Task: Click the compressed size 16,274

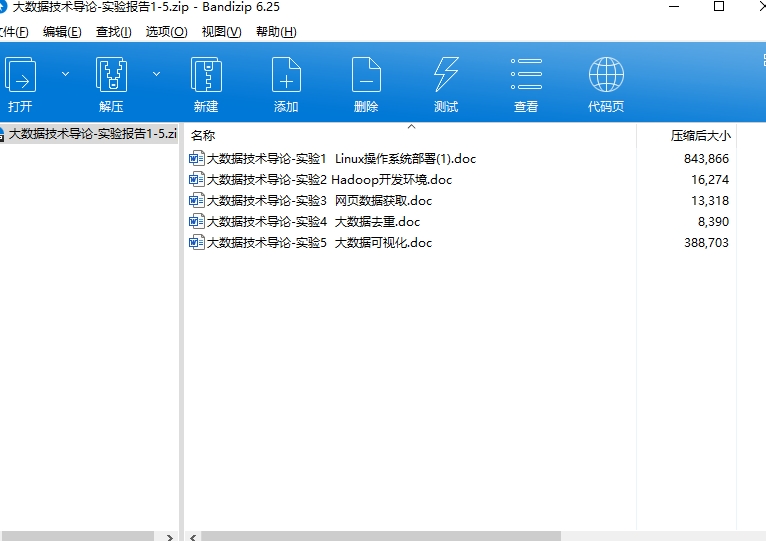Action: click(710, 179)
